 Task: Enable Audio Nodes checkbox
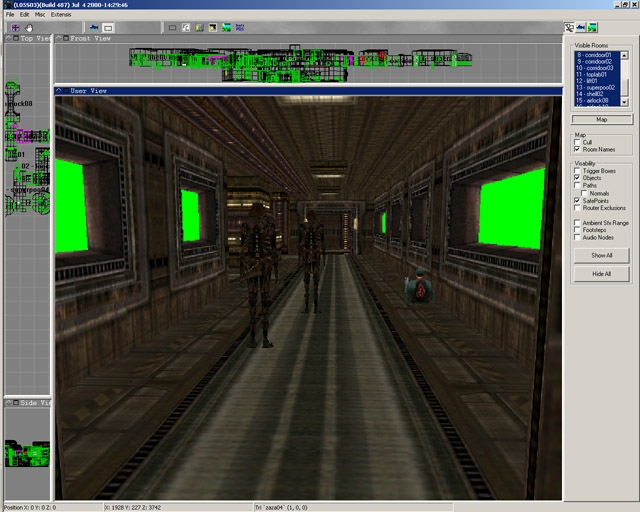tap(577, 237)
